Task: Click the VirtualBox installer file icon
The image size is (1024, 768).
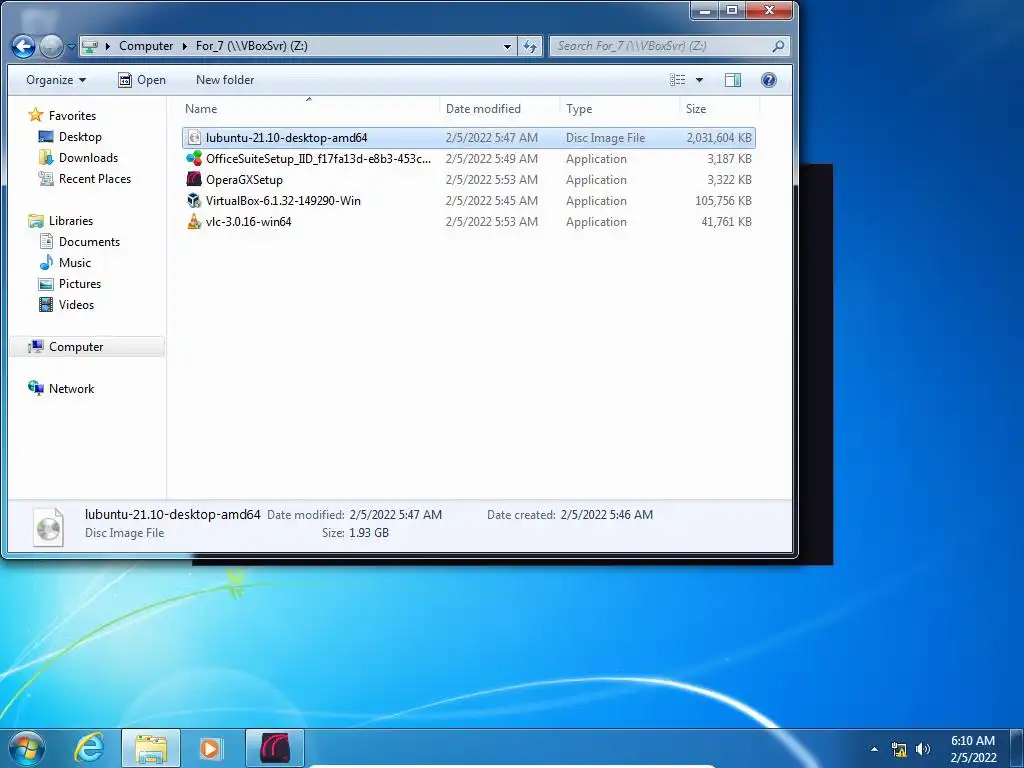Action: (194, 200)
